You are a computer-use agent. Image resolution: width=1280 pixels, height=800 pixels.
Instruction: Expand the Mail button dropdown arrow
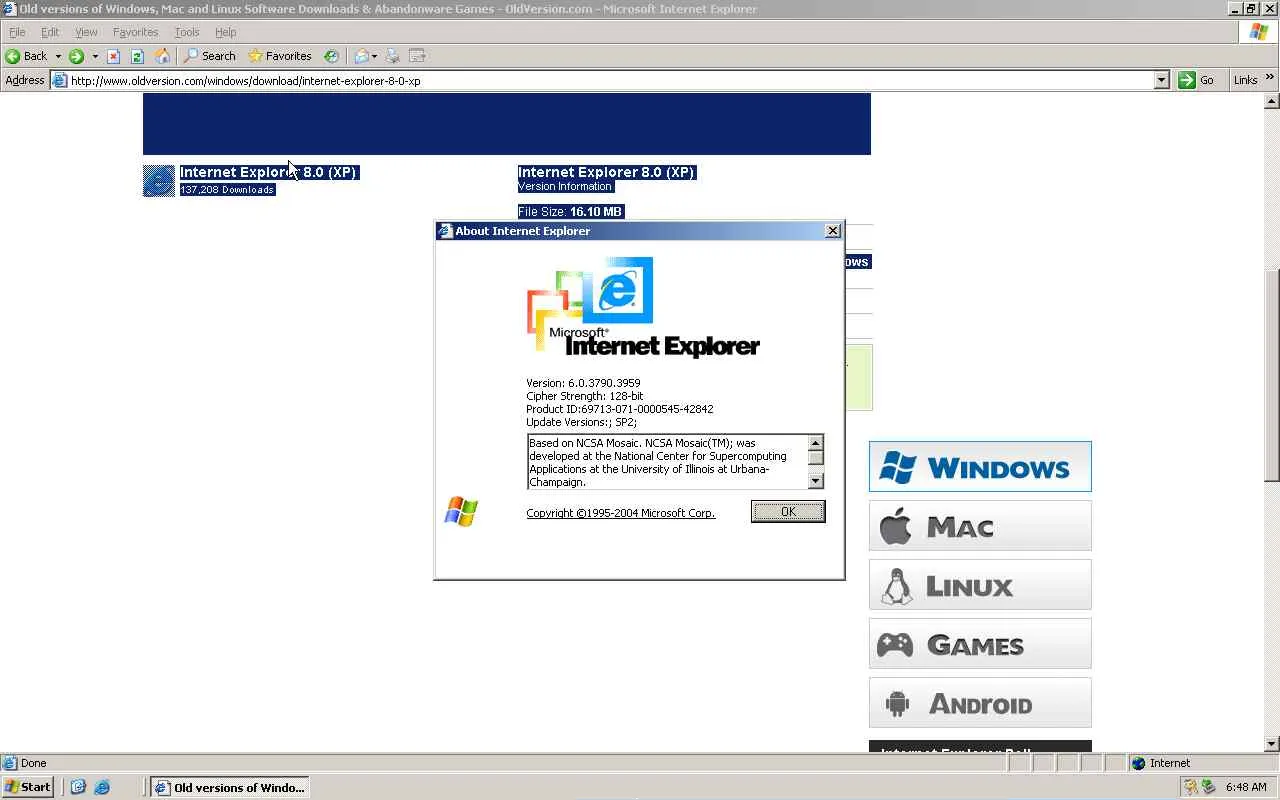pos(374,56)
